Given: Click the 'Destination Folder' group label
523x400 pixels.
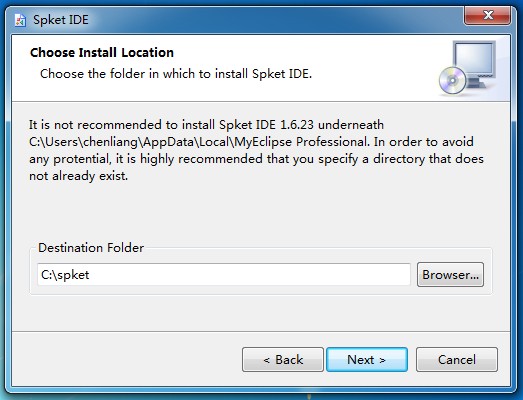Looking at the screenshot, I should pos(91,248).
